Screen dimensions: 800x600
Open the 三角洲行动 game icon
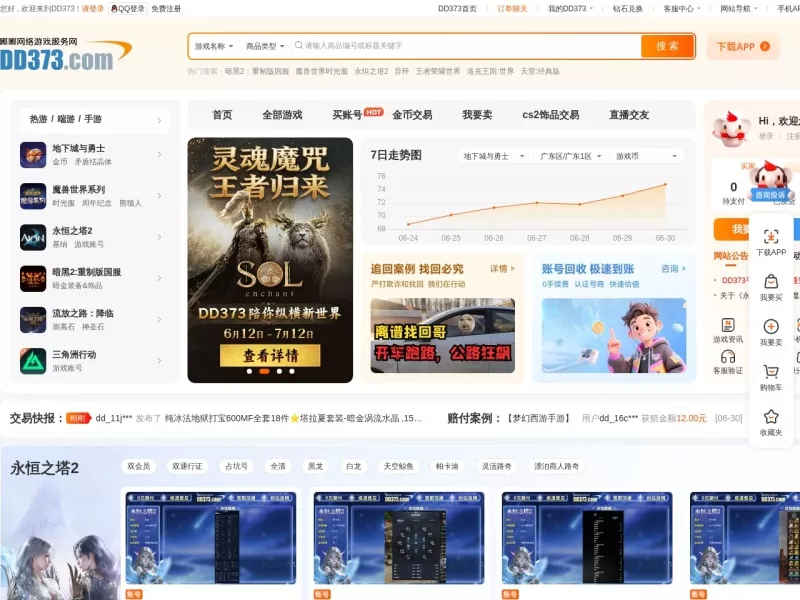(x=33, y=361)
